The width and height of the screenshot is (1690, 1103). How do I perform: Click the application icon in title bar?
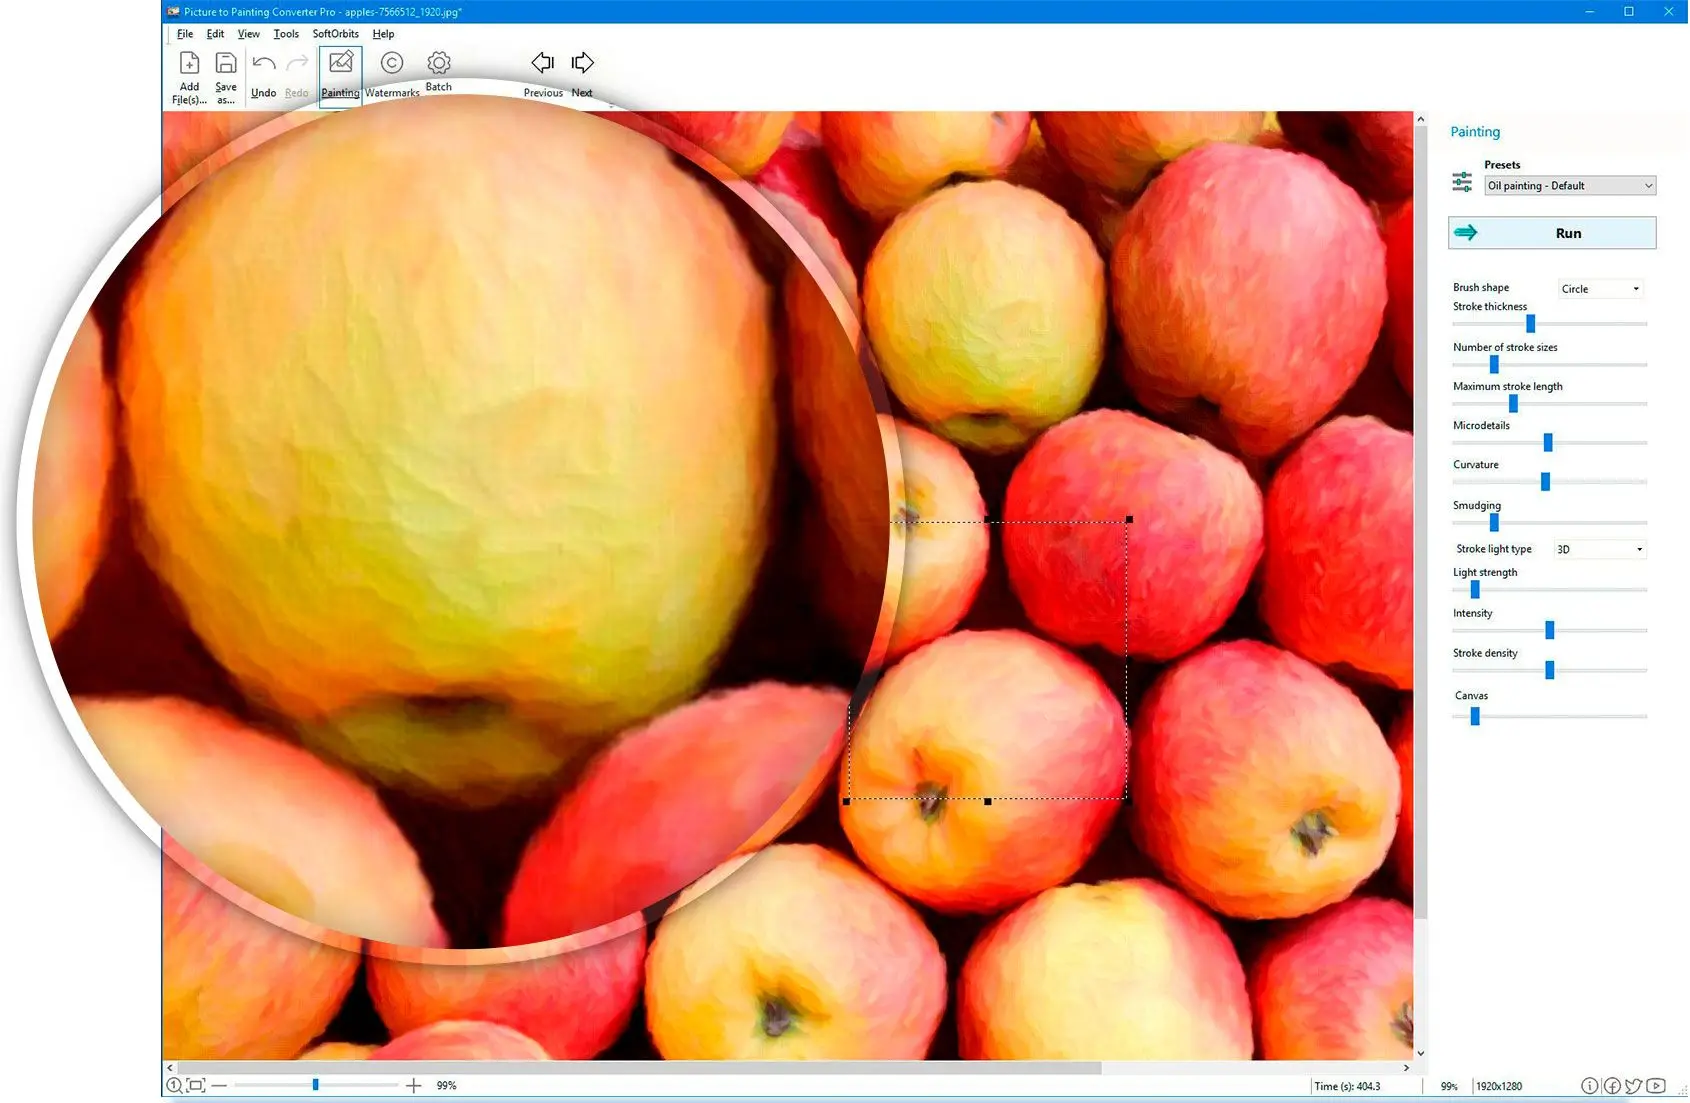tap(174, 12)
